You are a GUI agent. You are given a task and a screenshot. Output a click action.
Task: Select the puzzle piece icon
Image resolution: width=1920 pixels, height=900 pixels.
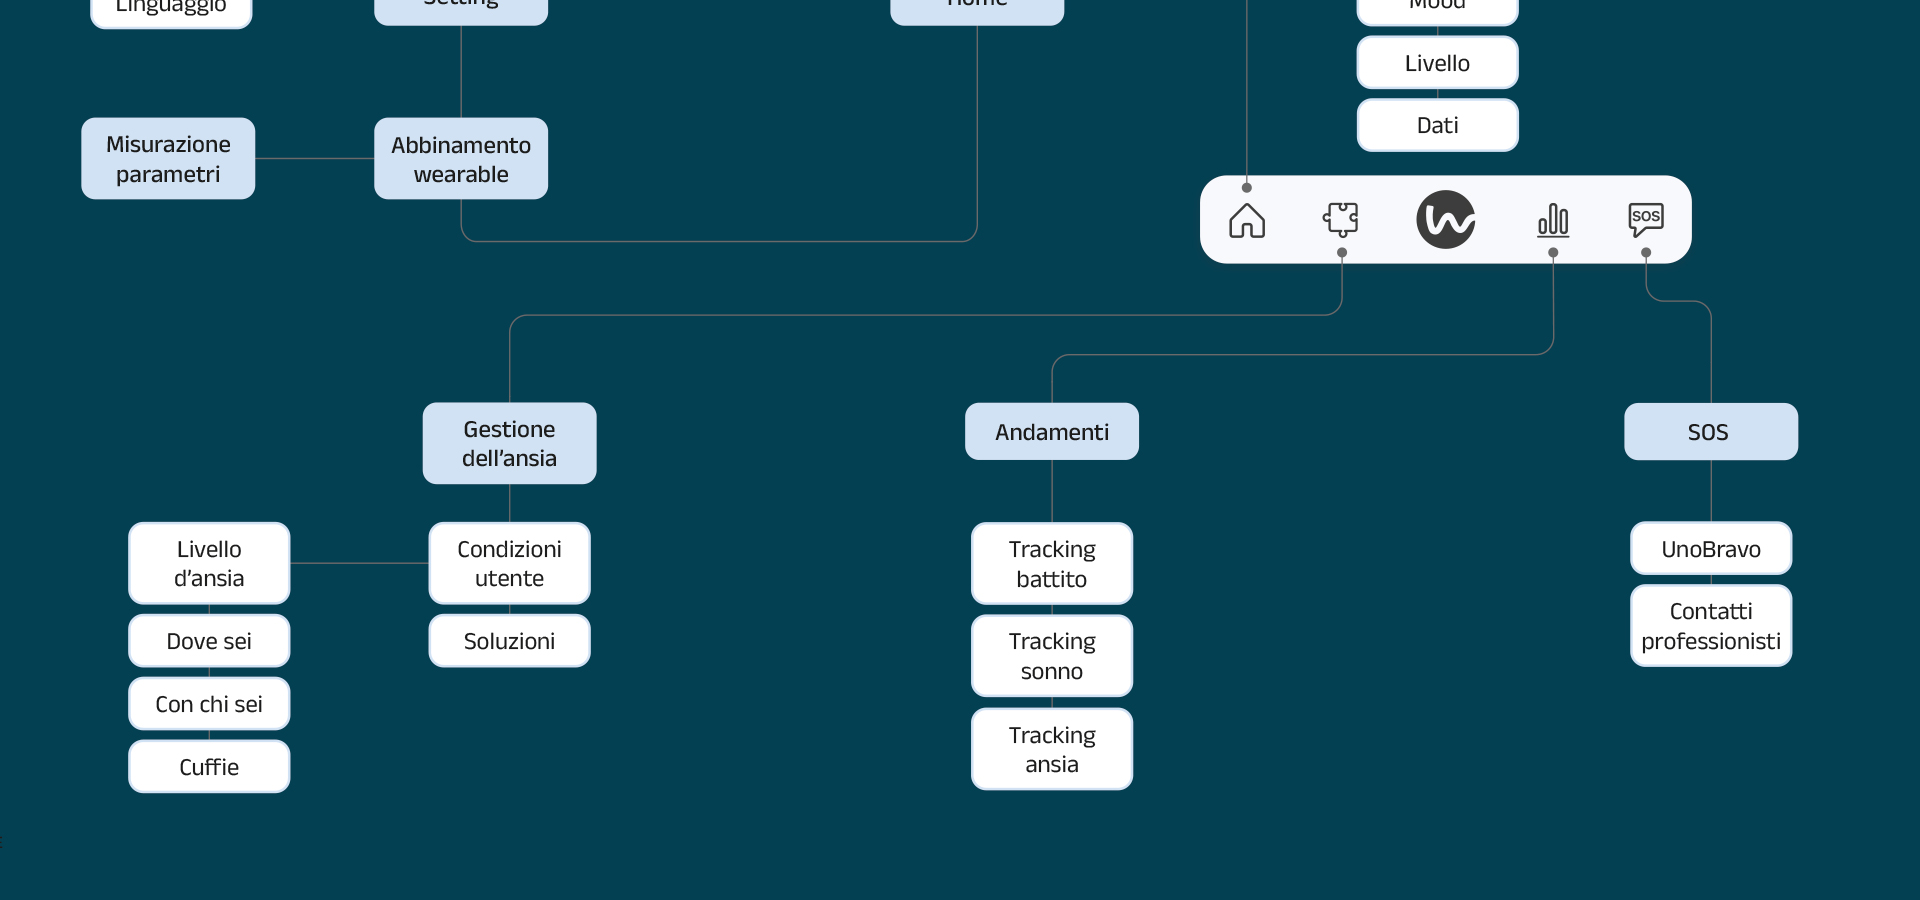click(x=1341, y=219)
